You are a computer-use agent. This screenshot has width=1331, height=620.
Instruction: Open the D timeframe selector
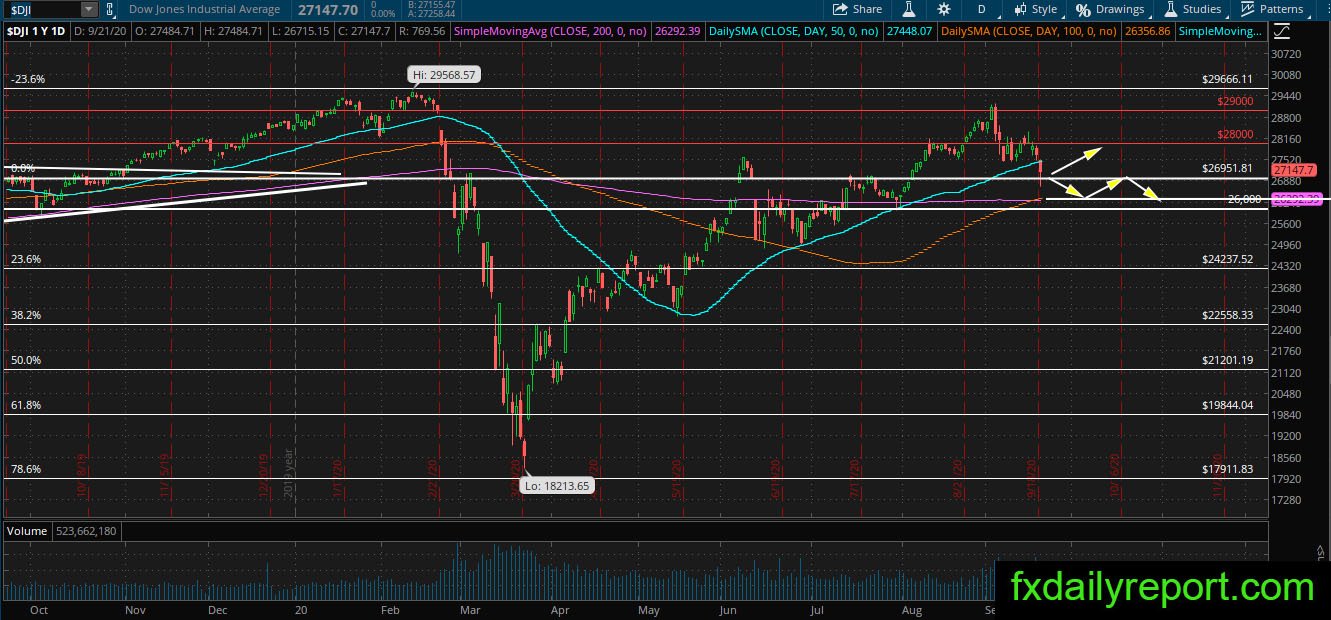tap(982, 9)
